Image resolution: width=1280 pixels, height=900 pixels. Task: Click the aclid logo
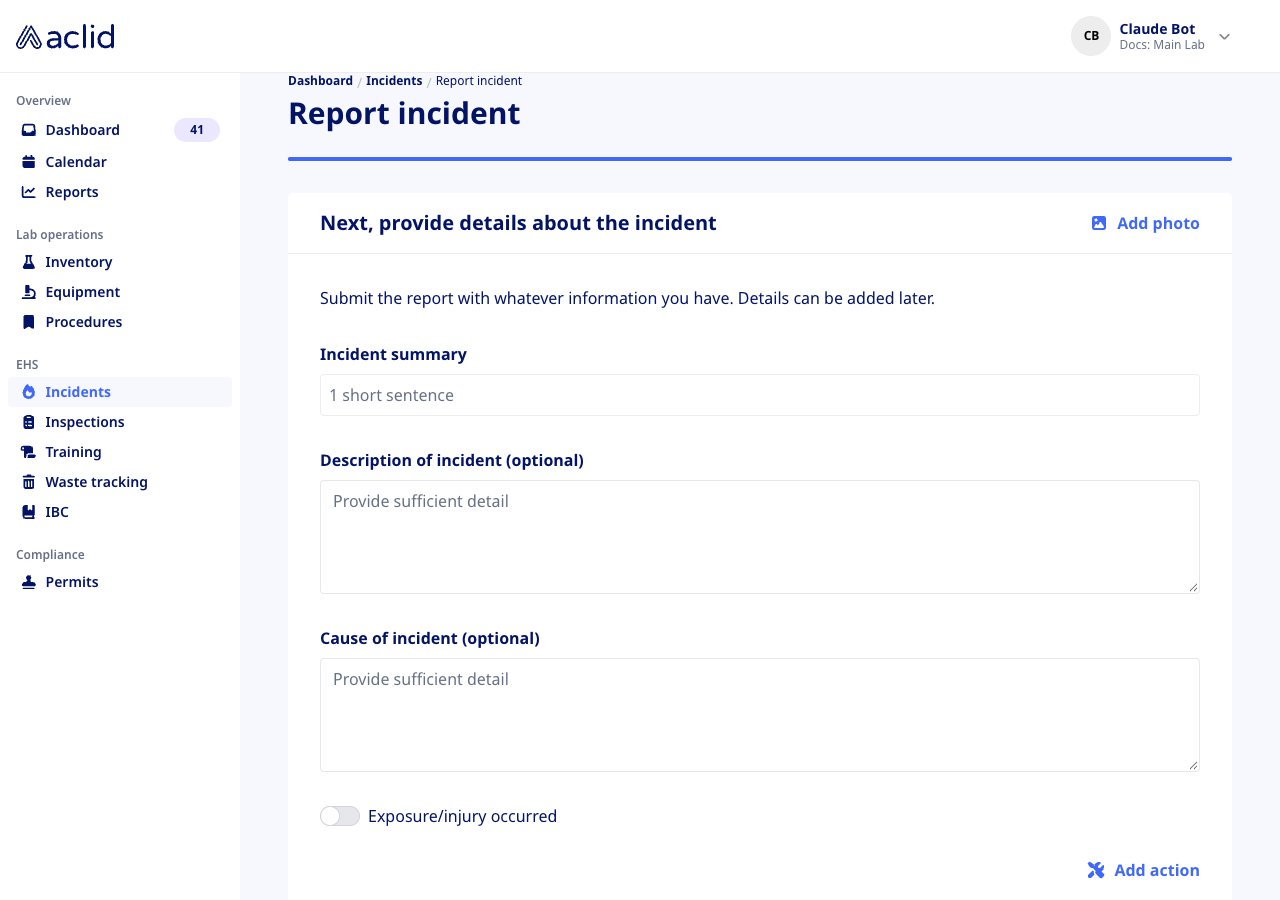(66, 37)
